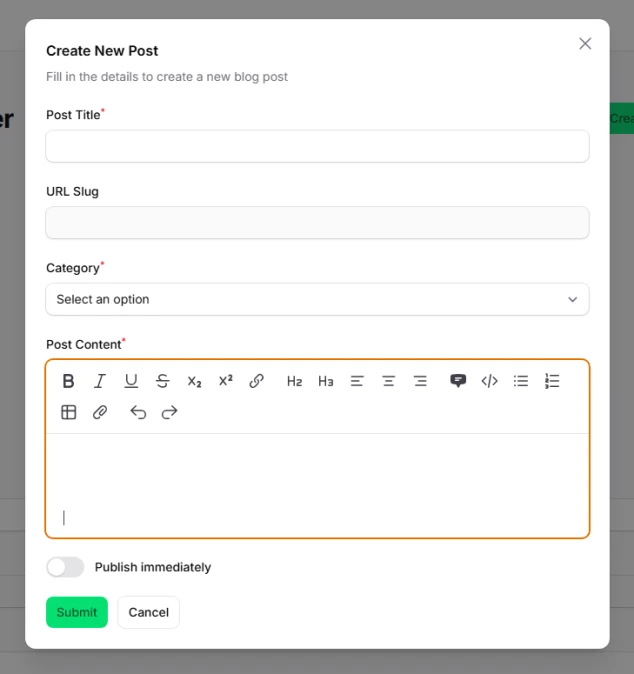The height and width of the screenshot is (674, 634).
Task: Set Heading 3 style
Action: point(326,381)
